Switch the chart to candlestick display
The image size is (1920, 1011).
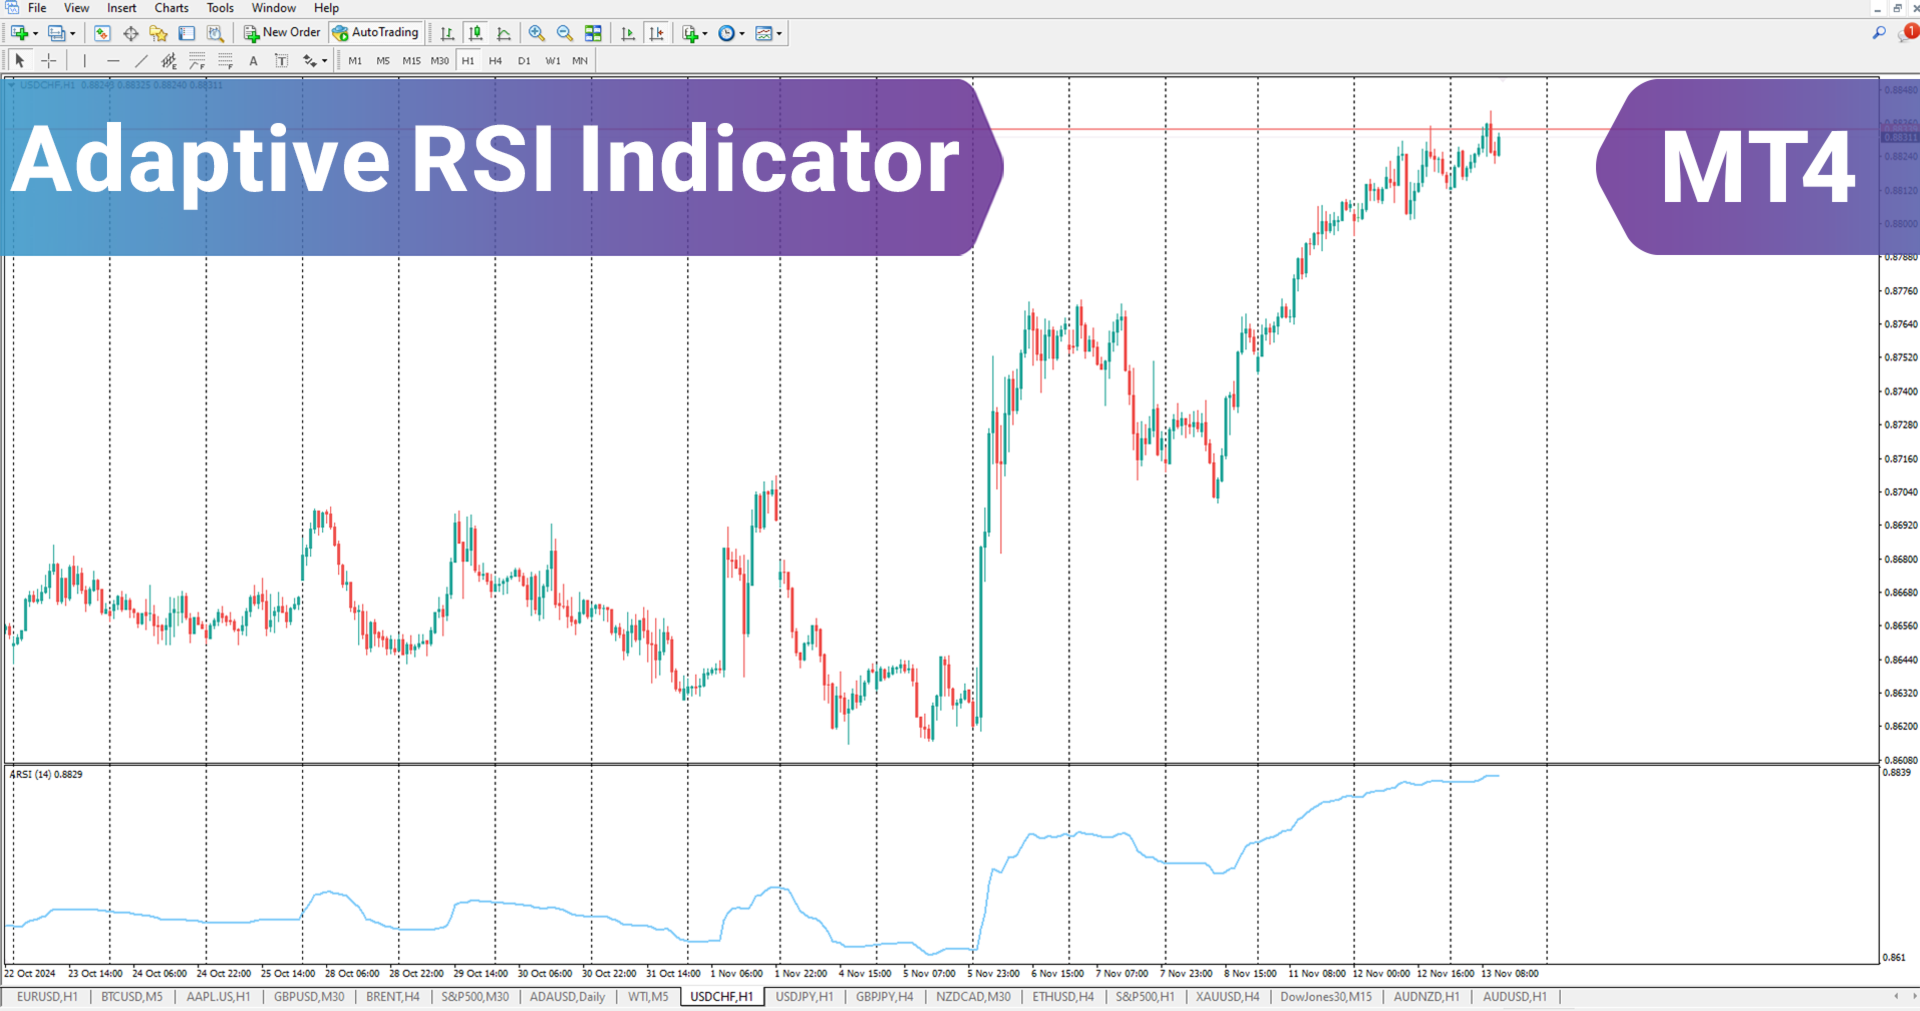pos(474,33)
